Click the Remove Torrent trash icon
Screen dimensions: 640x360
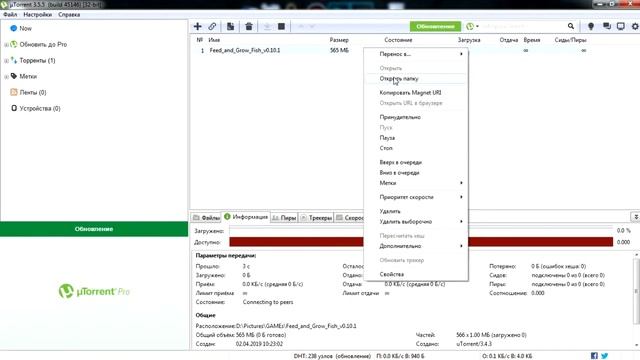pos(249,27)
